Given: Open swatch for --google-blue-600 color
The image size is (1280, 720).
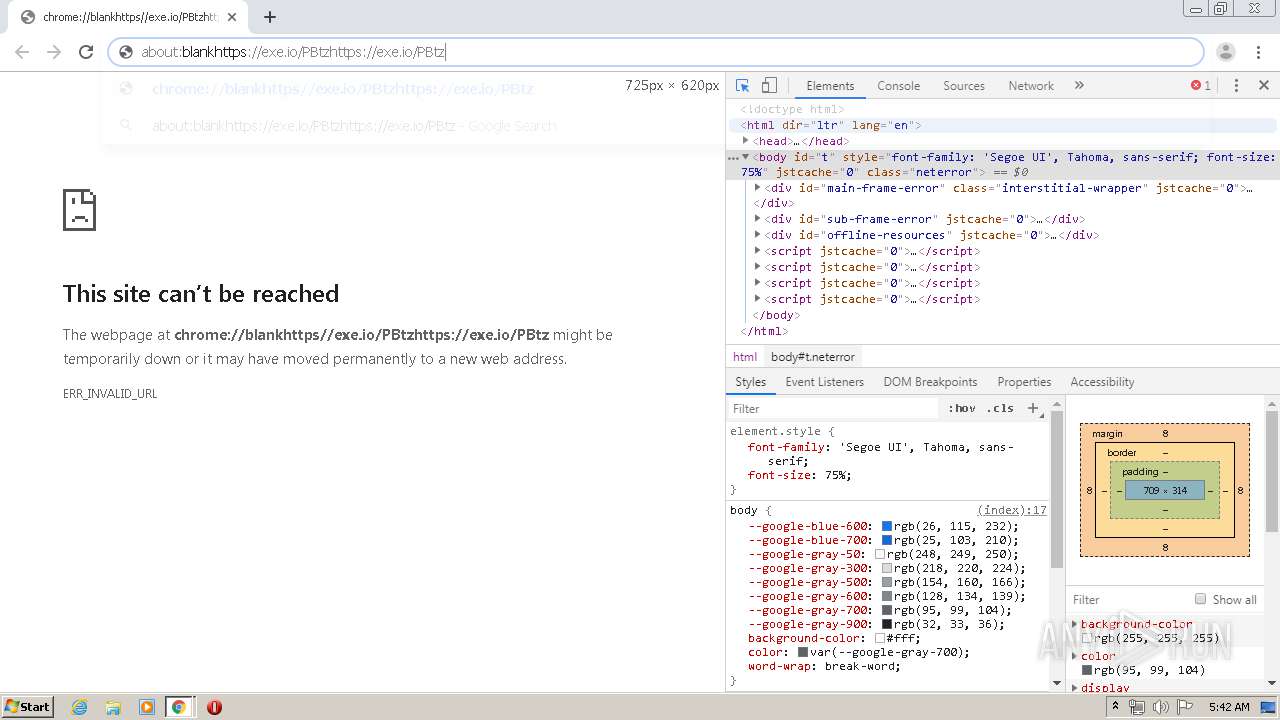Looking at the screenshot, I should pyautogui.click(x=886, y=526).
